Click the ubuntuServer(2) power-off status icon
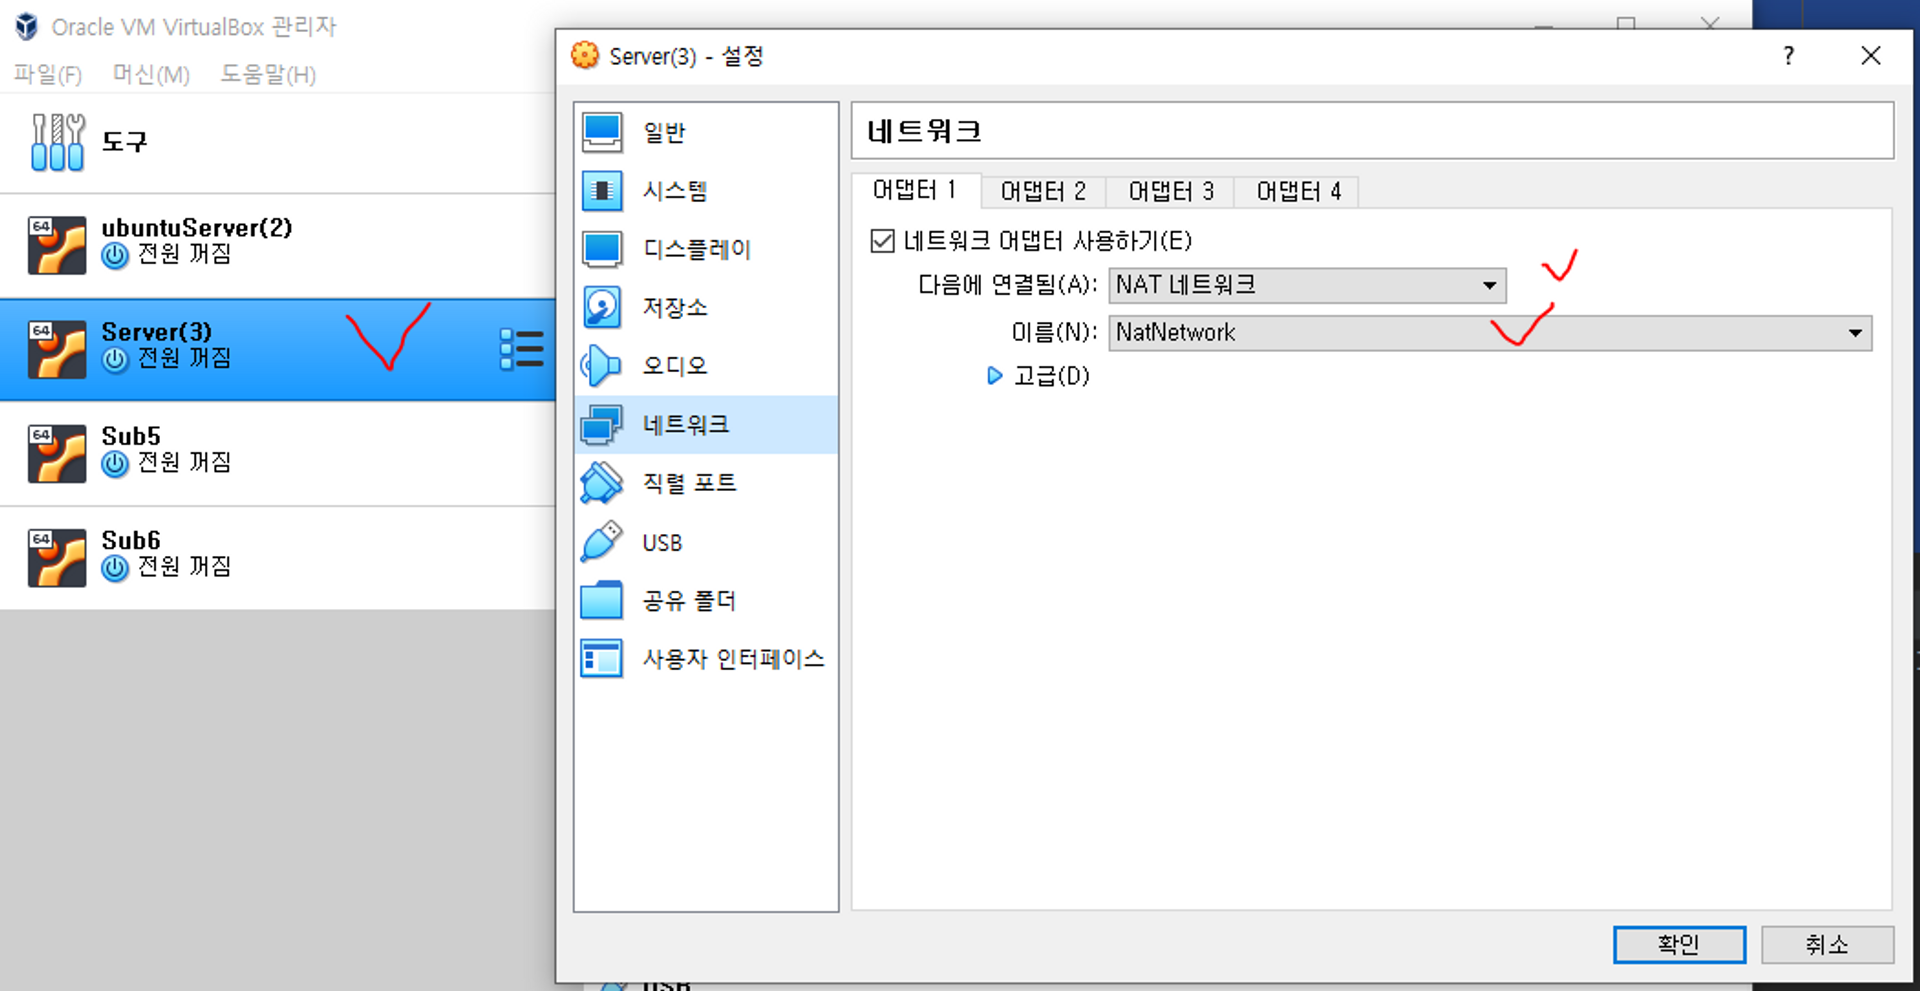This screenshot has height=991, width=1920. [x=115, y=256]
